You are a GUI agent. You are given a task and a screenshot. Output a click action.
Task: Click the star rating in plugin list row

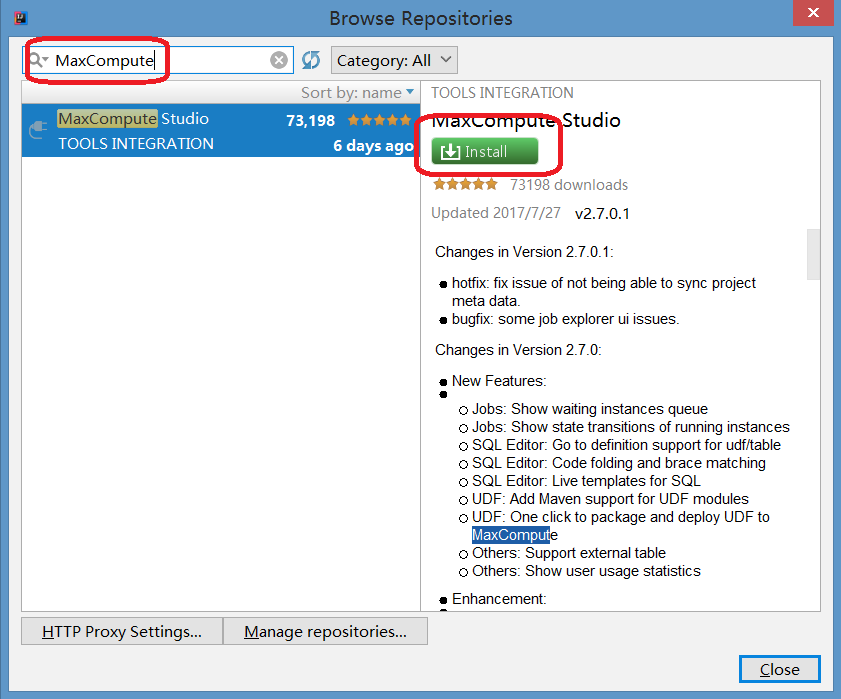tap(379, 120)
